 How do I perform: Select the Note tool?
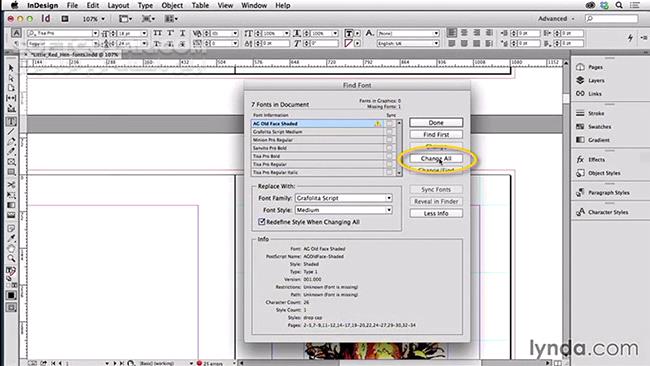11,228
